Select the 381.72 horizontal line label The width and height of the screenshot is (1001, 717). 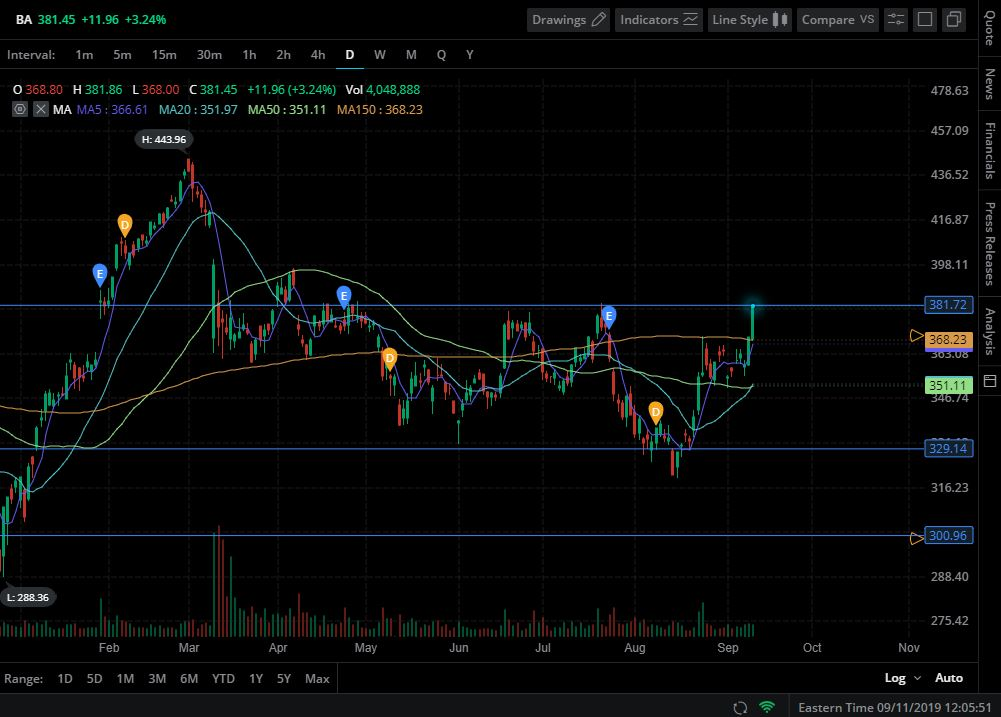[949, 305]
